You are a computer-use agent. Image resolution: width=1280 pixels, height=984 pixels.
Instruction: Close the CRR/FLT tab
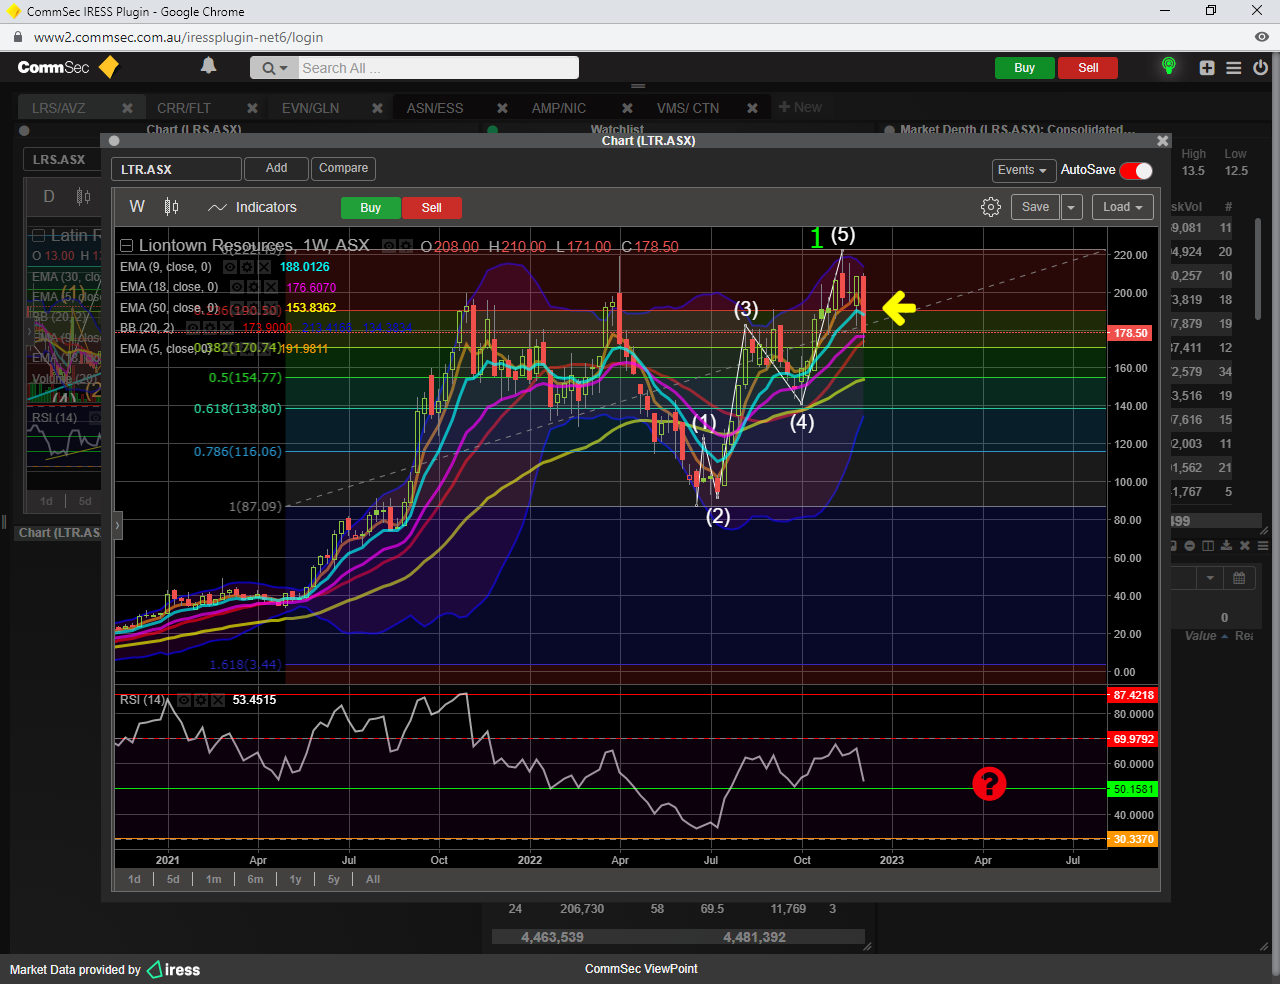point(252,108)
